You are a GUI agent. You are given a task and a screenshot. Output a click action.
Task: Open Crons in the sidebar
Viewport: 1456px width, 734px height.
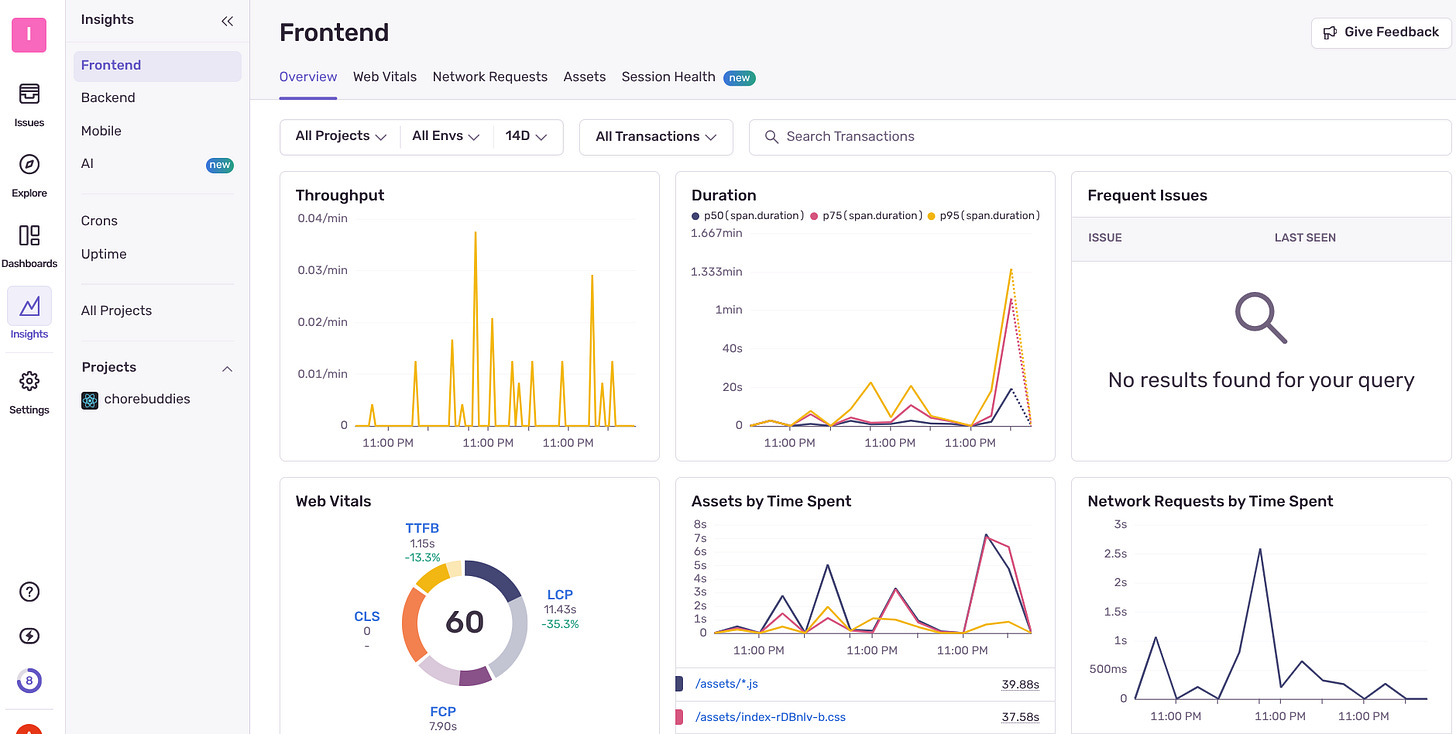157,221
